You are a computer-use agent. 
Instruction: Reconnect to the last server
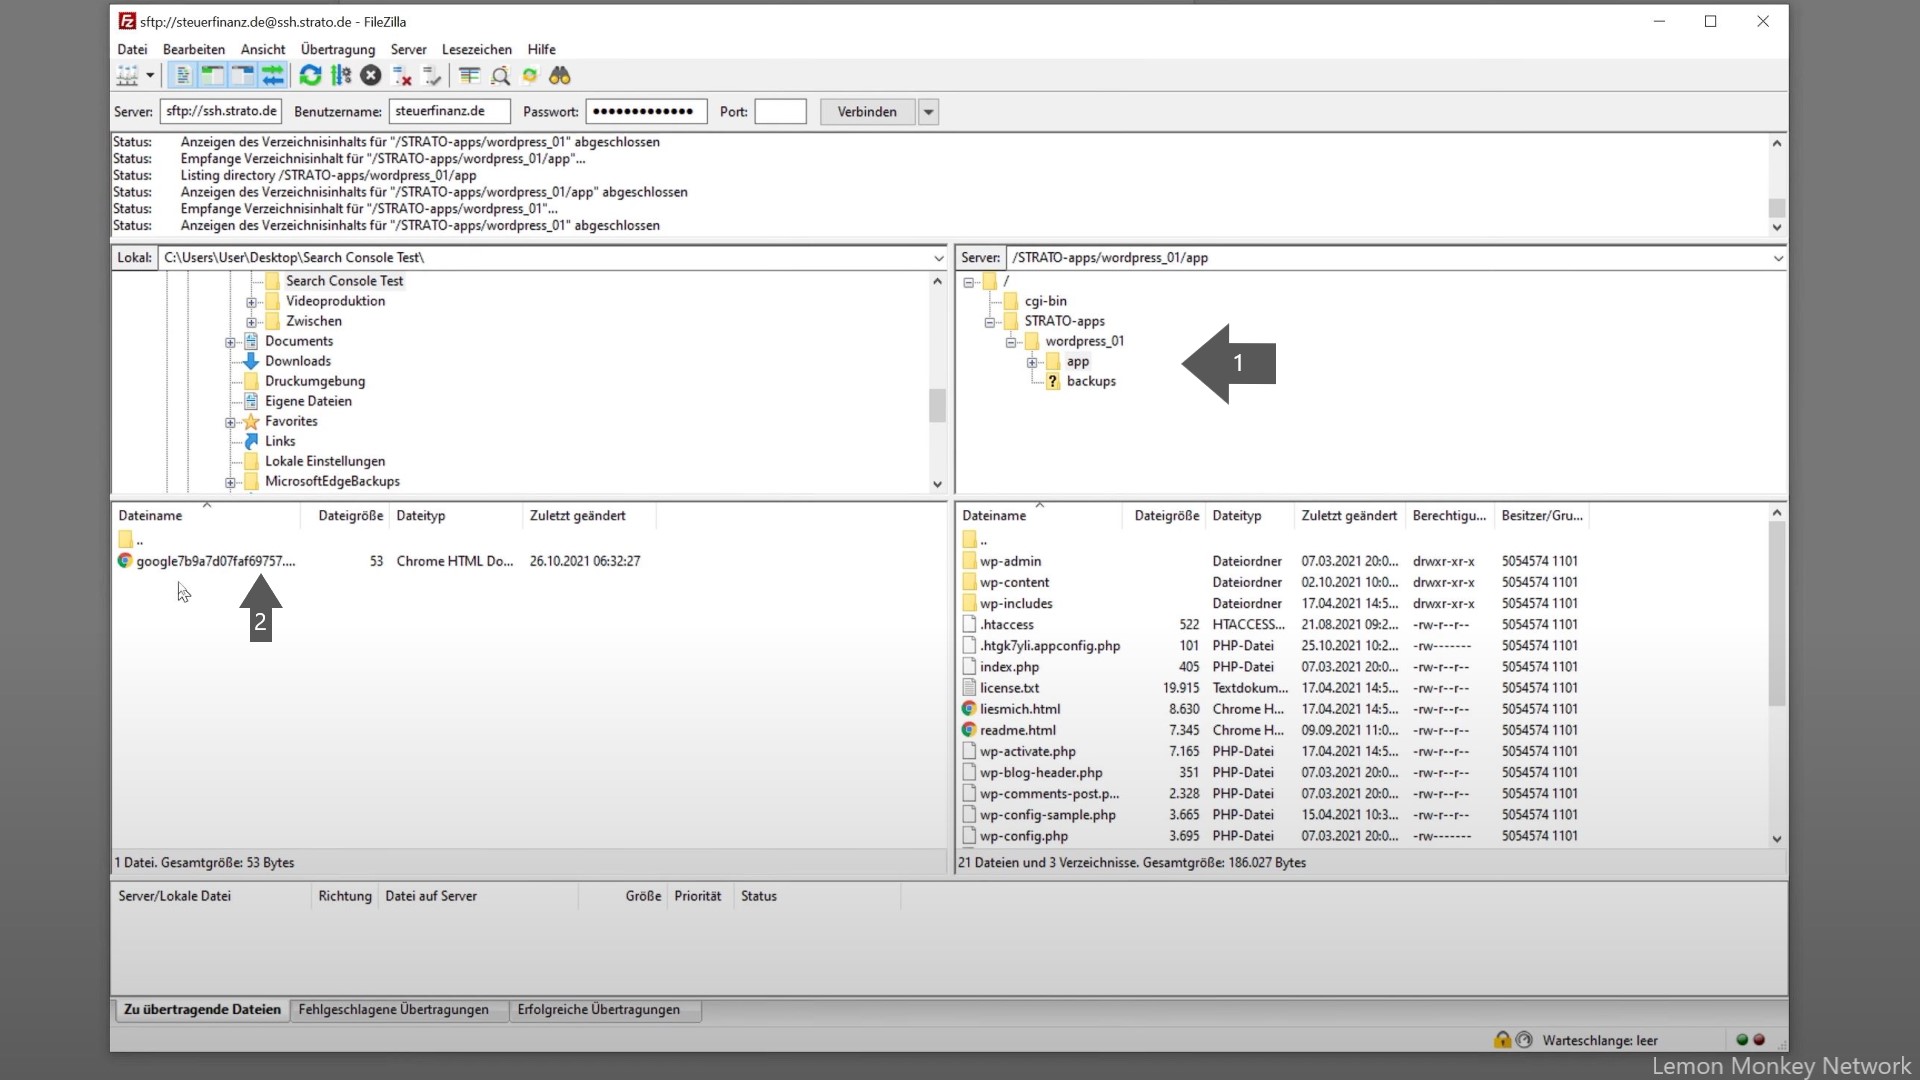(x=432, y=75)
